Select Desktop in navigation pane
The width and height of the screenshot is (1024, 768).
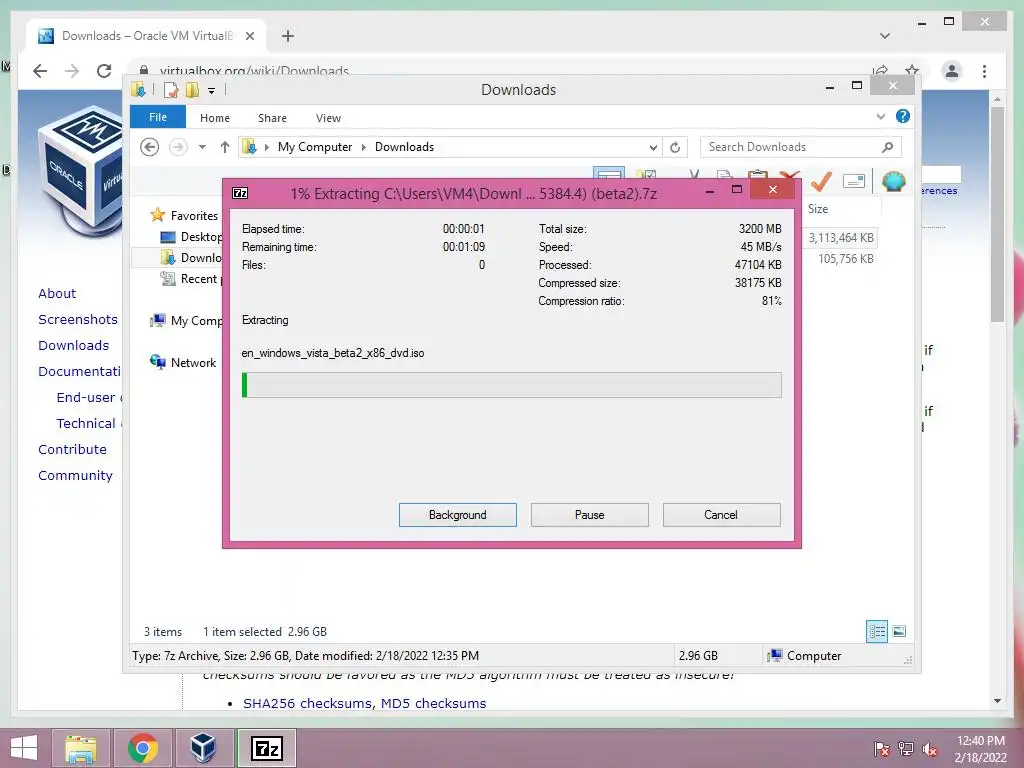click(x=201, y=236)
